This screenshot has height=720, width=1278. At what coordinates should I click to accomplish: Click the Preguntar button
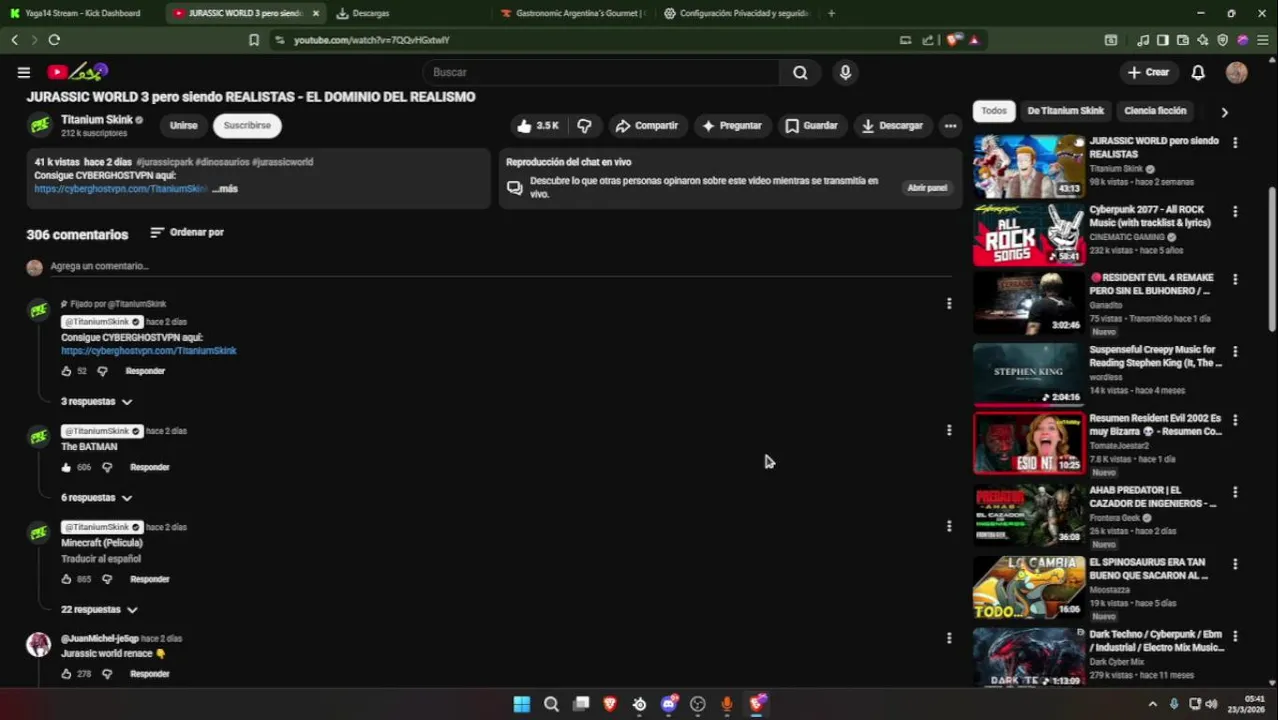point(731,126)
